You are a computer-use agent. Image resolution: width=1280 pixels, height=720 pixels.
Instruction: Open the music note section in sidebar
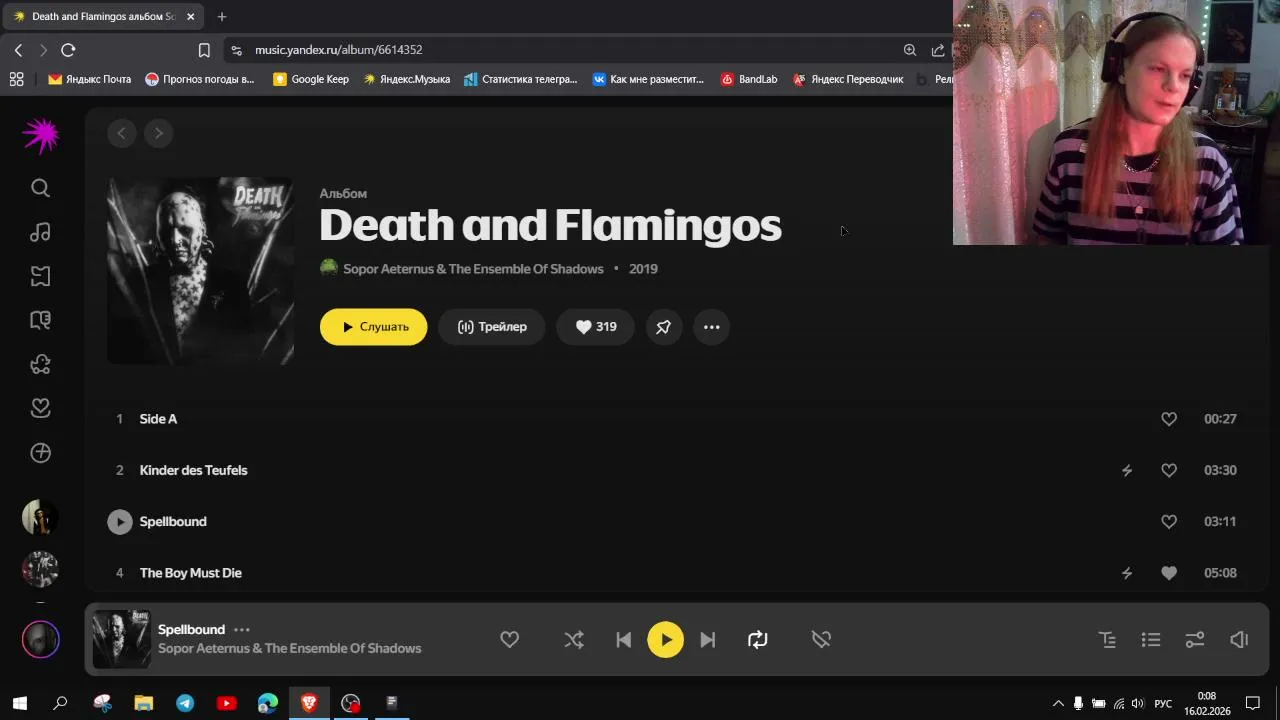pyautogui.click(x=40, y=232)
